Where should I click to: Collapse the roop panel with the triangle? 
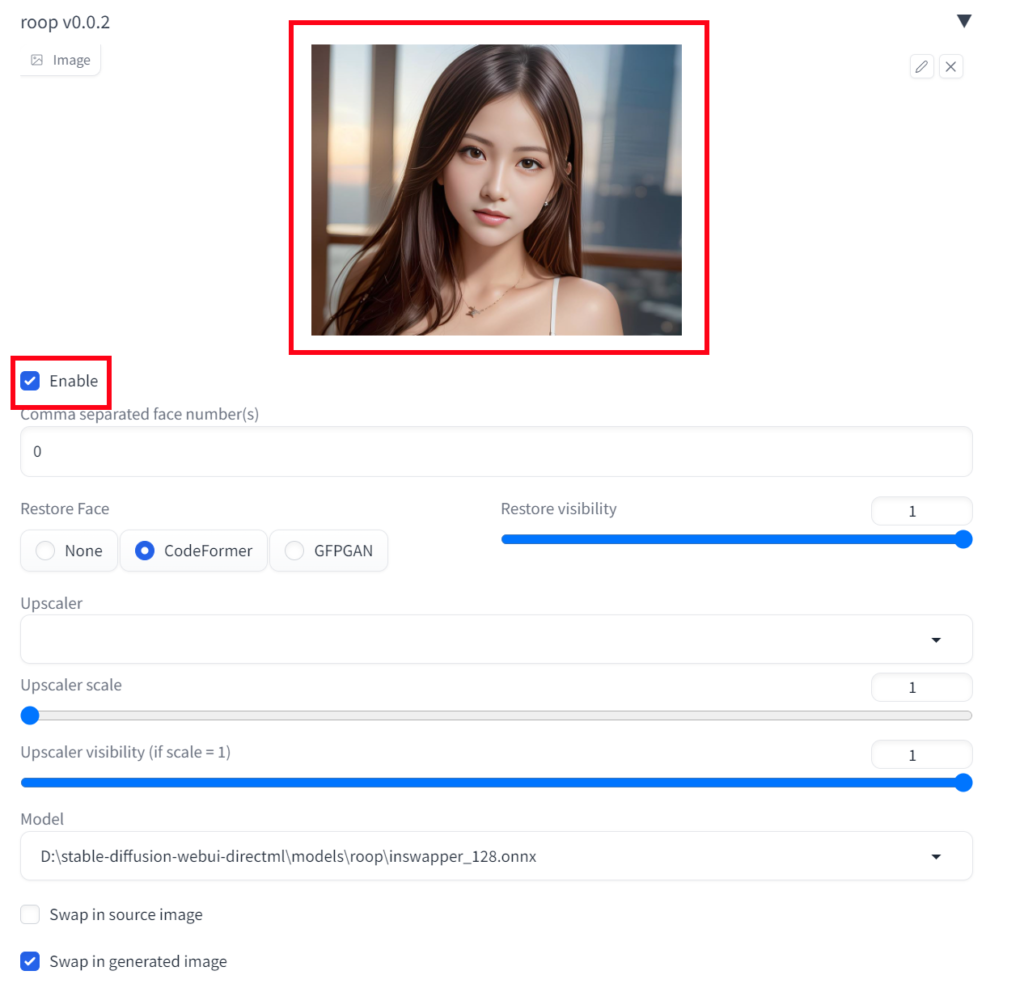coord(963,19)
